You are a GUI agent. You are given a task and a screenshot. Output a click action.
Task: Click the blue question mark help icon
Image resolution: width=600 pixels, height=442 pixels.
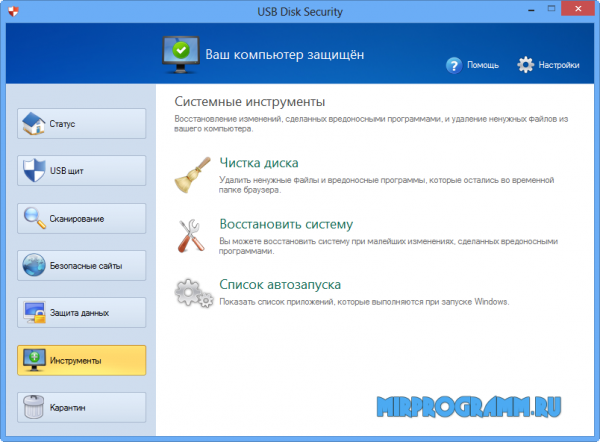tap(454, 65)
